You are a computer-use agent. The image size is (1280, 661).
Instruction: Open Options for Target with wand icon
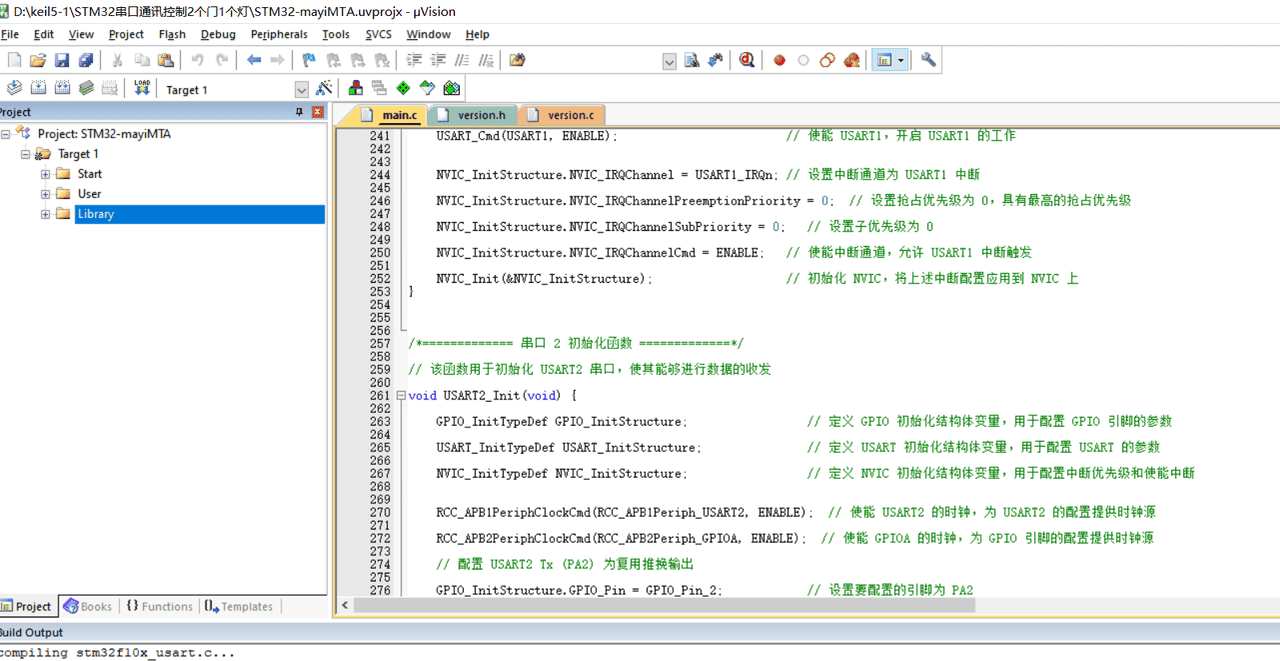tap(326, 87)
